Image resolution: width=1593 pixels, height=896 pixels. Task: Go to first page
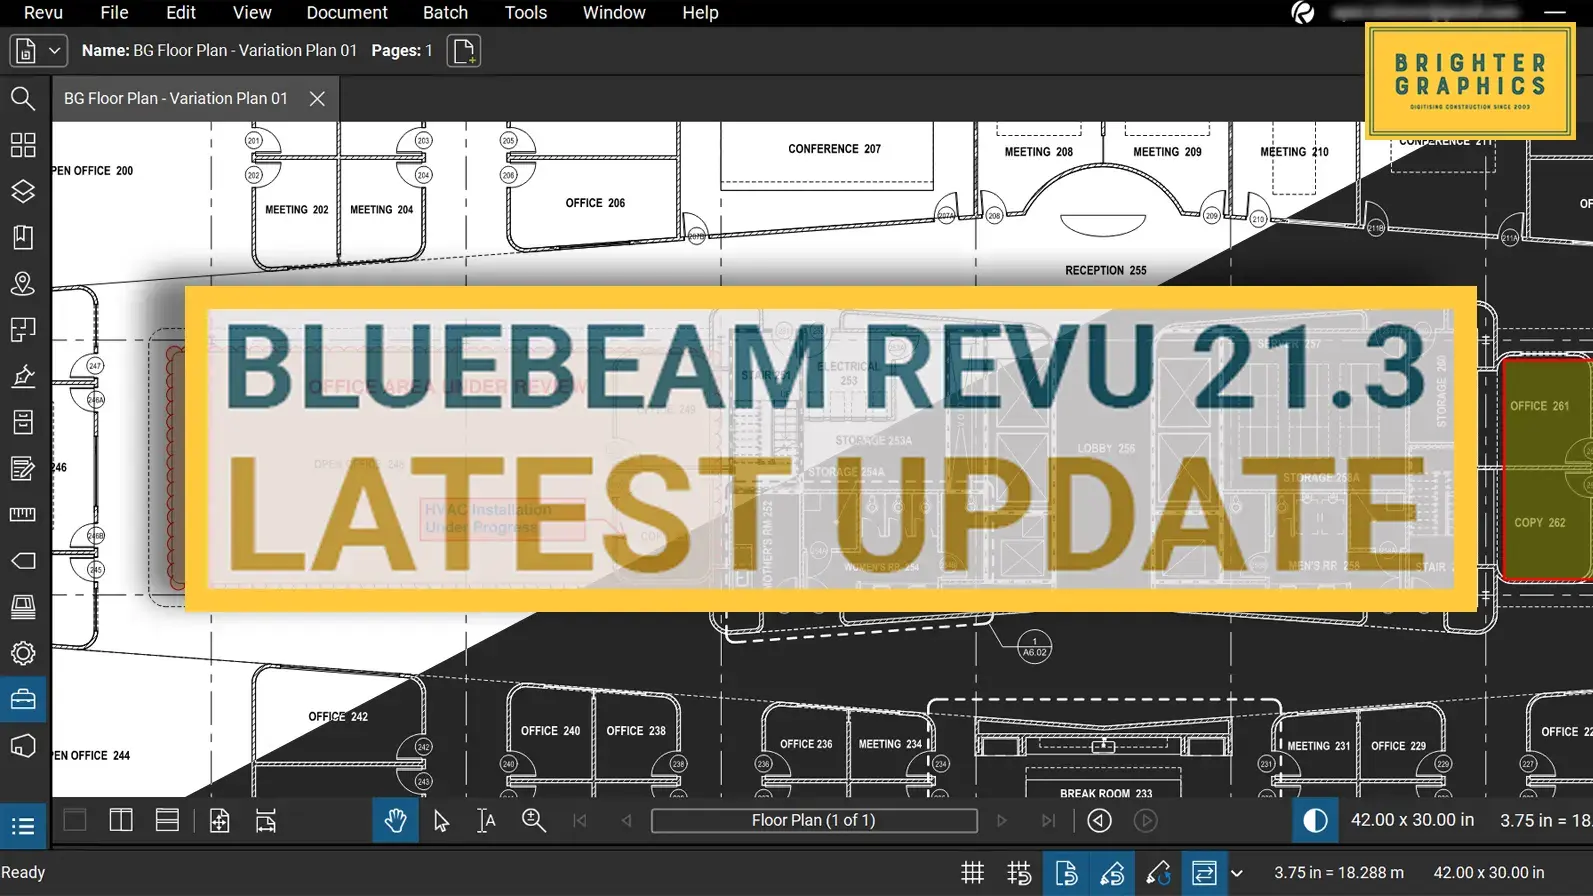click(580, 821)
